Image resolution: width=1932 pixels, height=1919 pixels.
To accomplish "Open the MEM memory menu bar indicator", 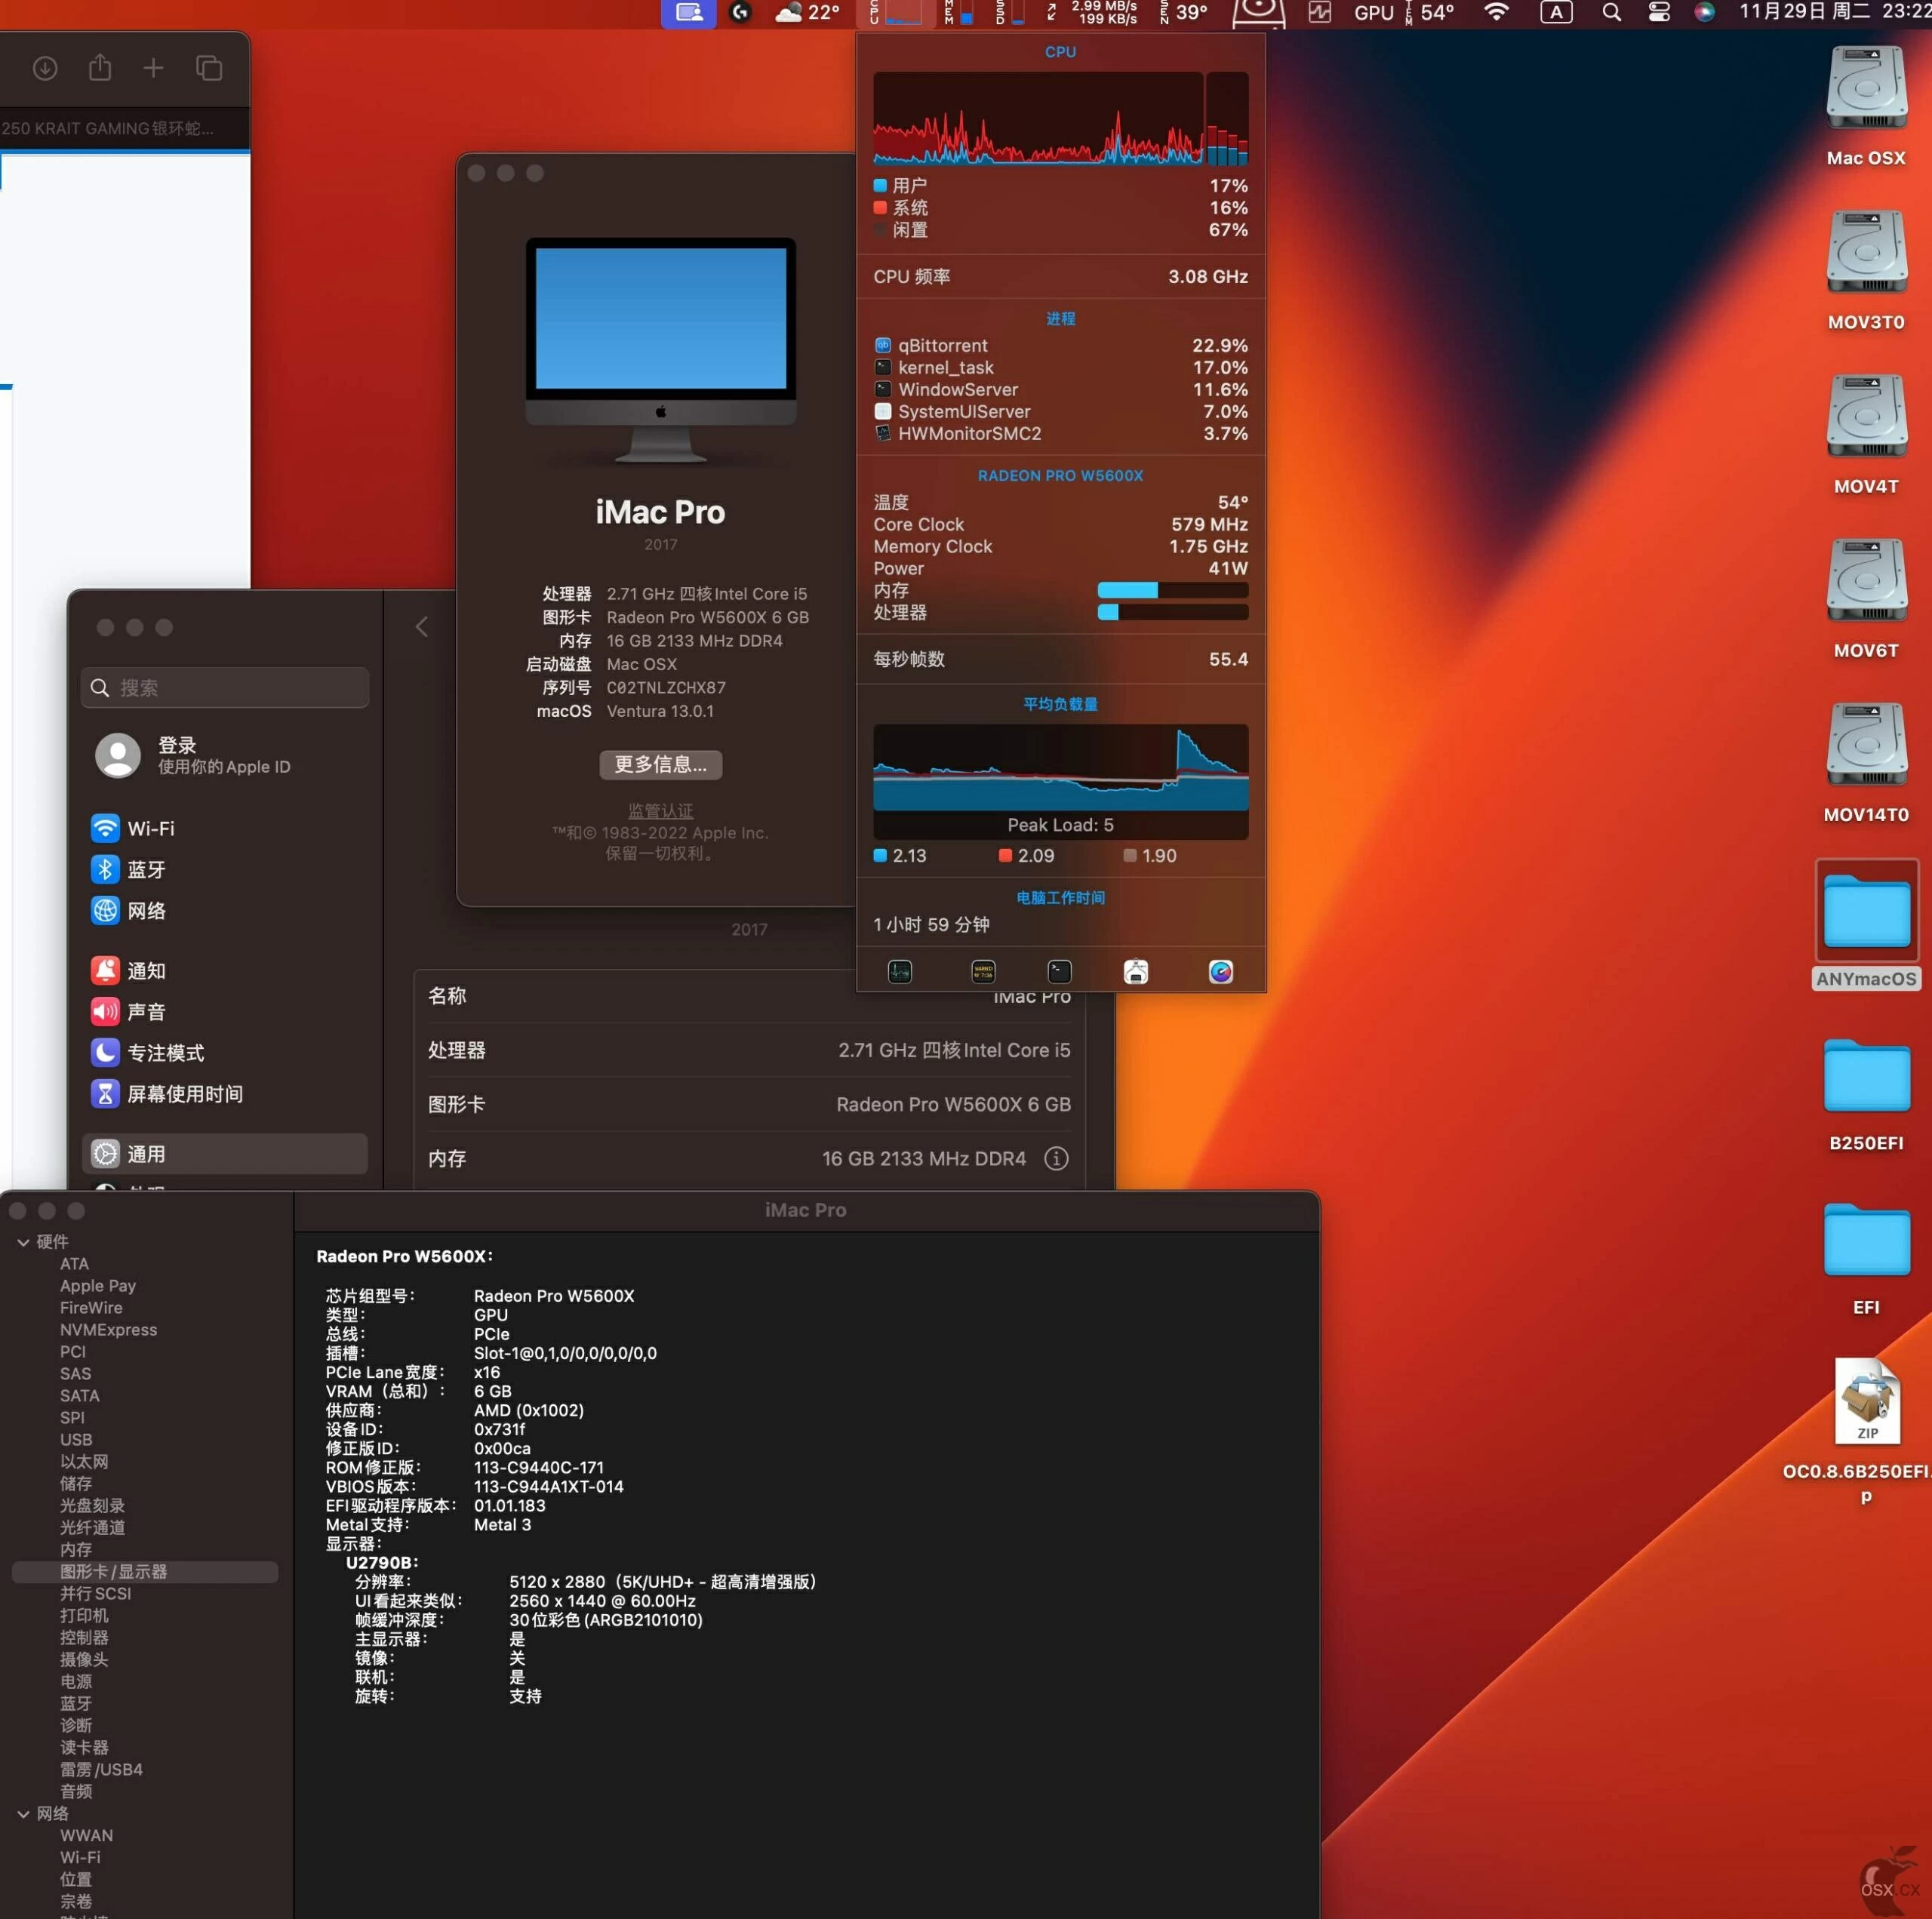I will tap(958, 13).
